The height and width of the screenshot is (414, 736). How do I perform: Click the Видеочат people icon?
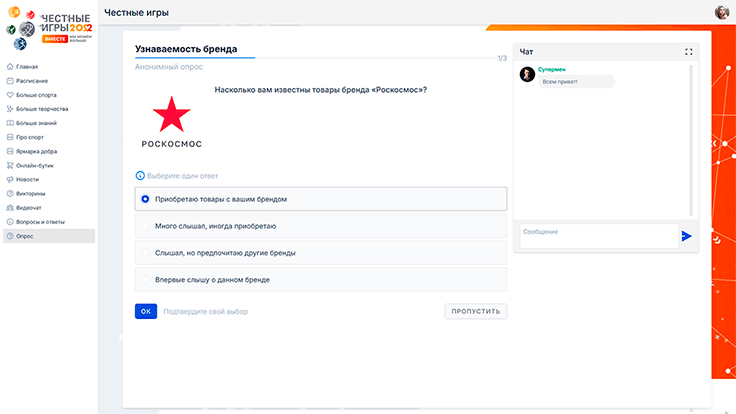10,207
